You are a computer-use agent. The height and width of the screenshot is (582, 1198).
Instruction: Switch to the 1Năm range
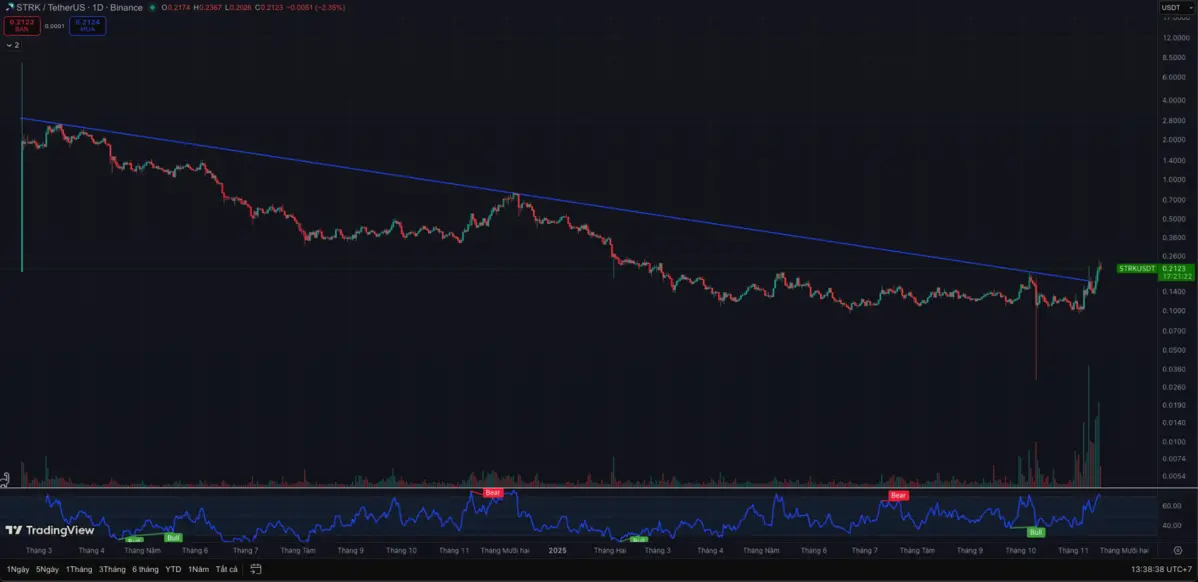tap(198, 568)
